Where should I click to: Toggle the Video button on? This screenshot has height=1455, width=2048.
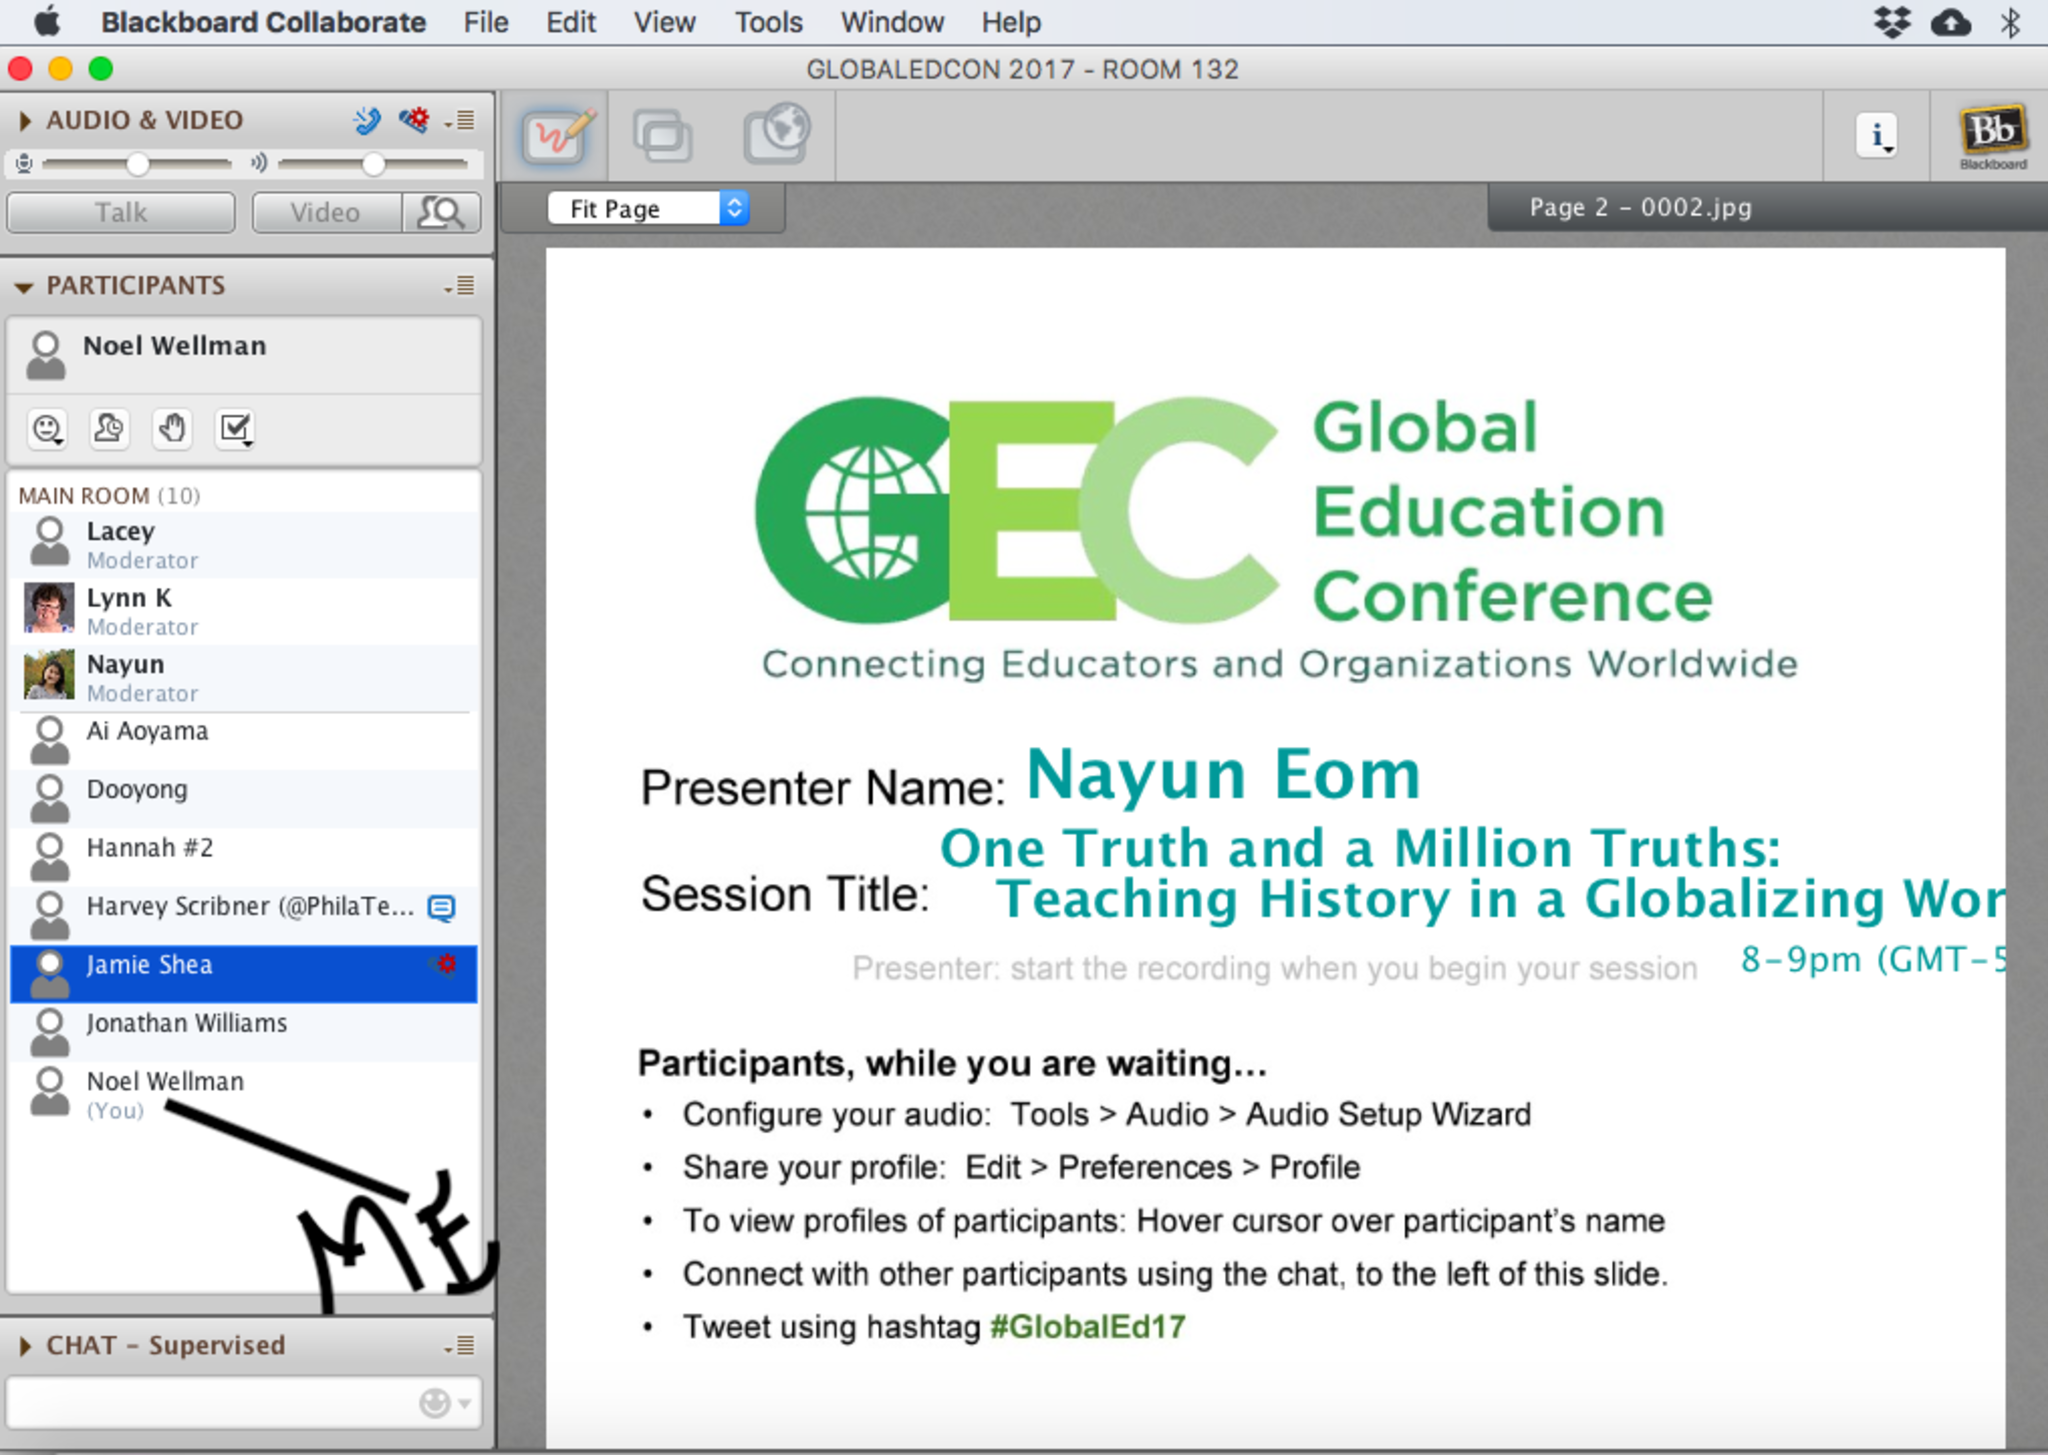tap(325, 212)
